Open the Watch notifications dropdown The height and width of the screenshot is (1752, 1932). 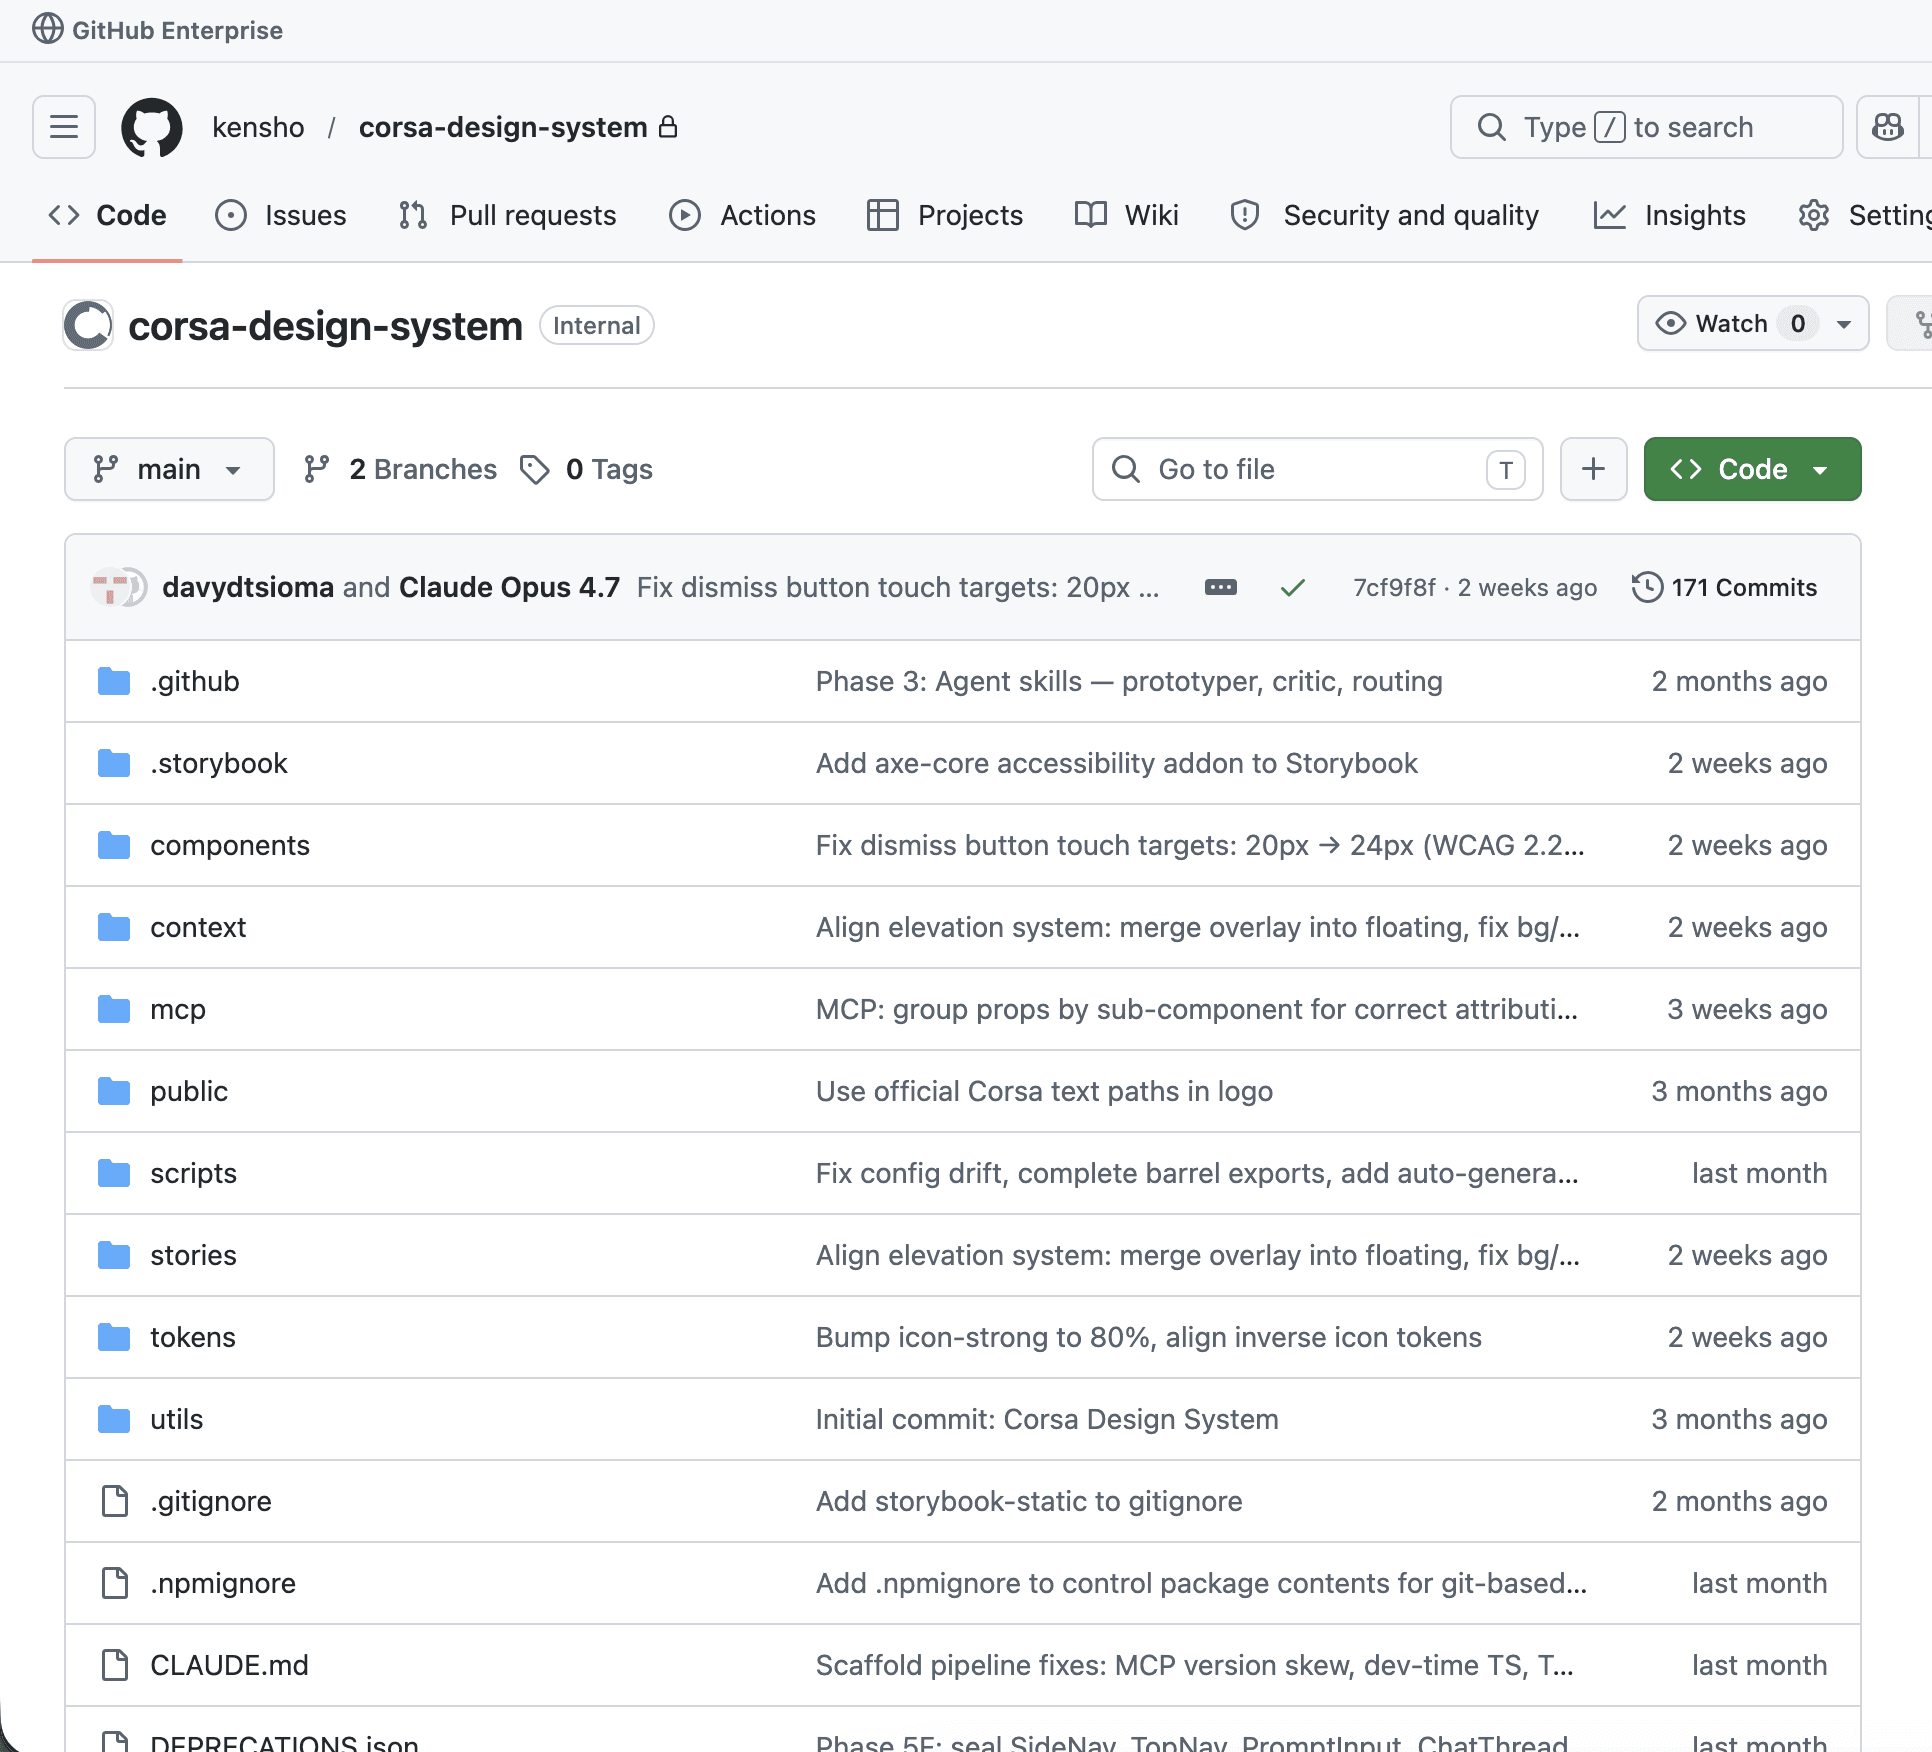click(x=1753, y=323)
